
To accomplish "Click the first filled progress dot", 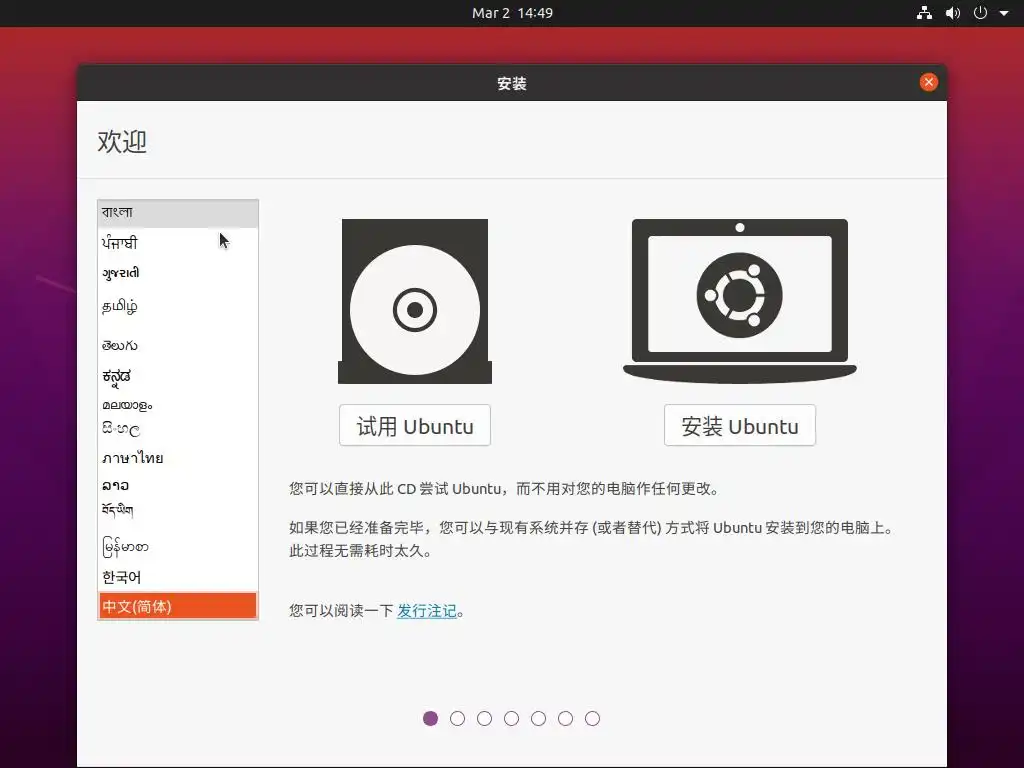I will click(x=430, y=718).
